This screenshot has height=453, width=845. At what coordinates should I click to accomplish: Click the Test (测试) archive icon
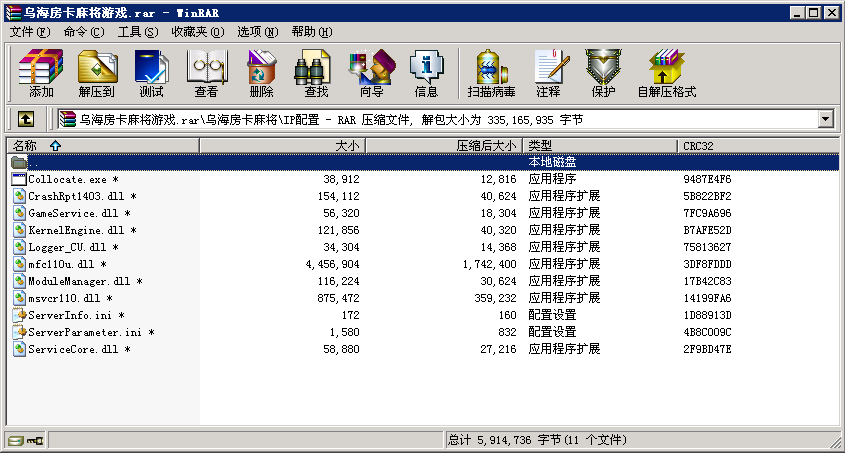tap(151, 73)
